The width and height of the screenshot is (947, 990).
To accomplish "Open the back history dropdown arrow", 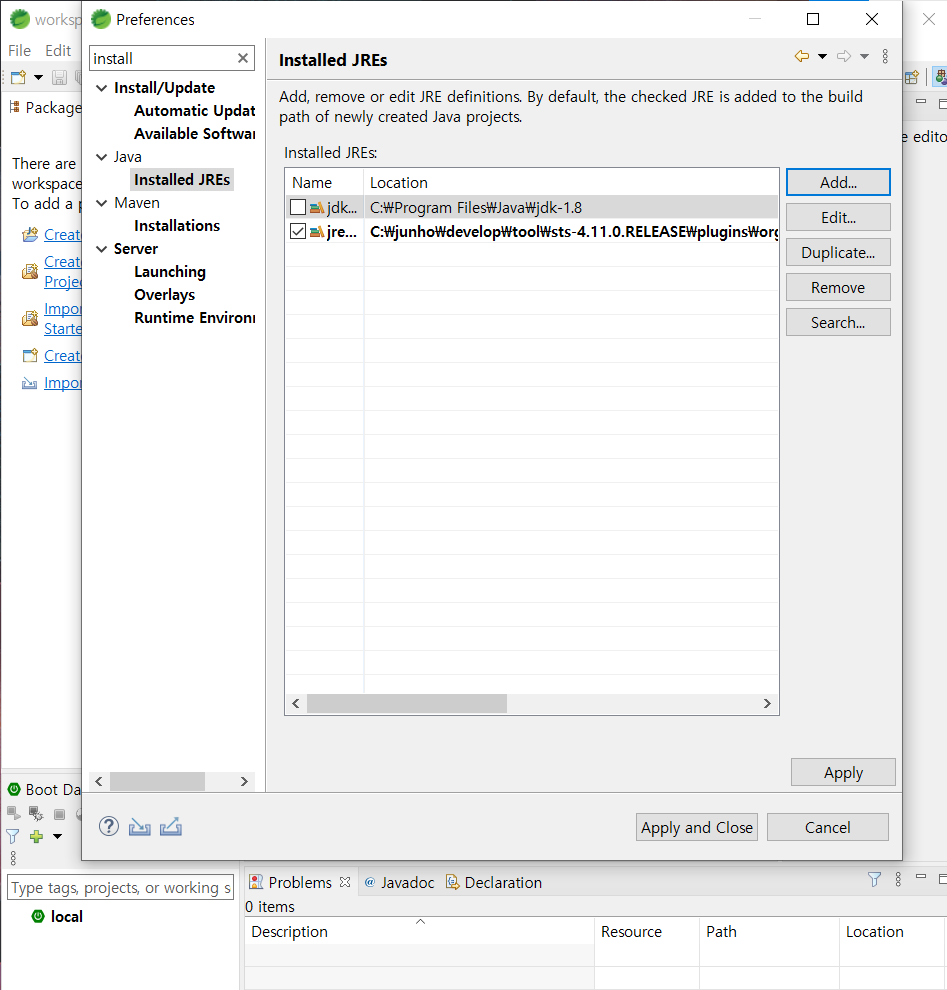I will coord(823,57).
